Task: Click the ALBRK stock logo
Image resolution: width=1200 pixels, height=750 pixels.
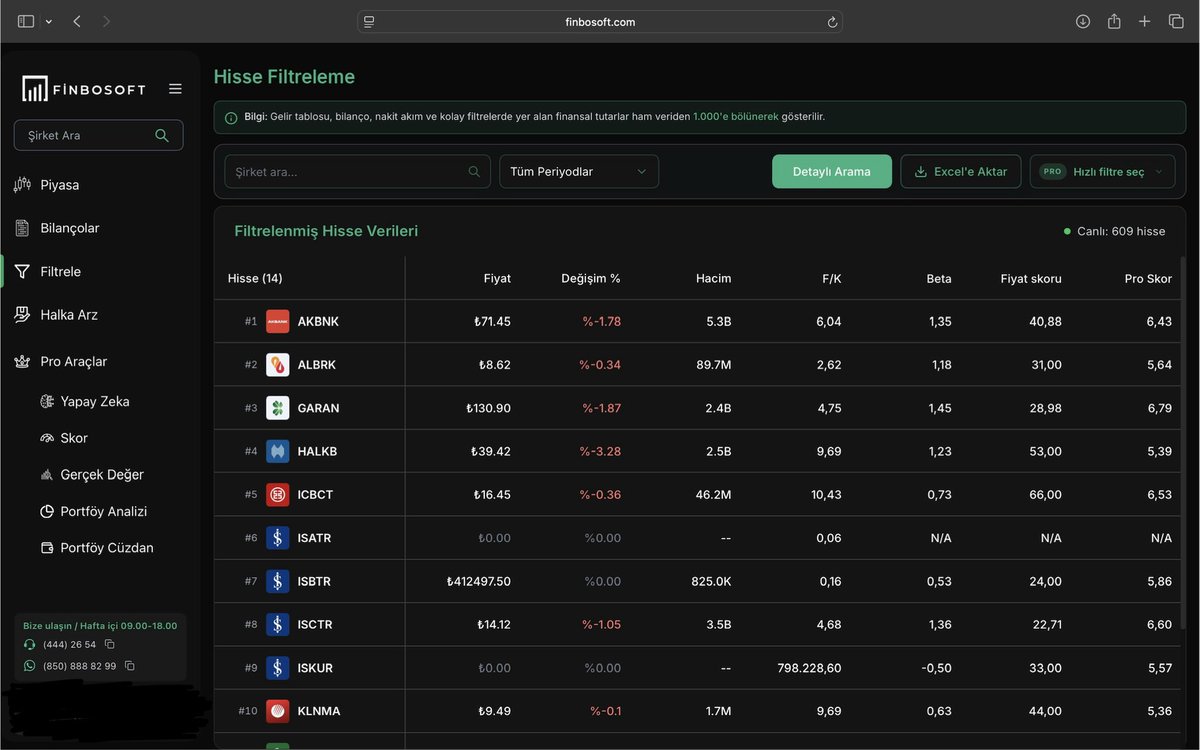Action: [278, 364]
